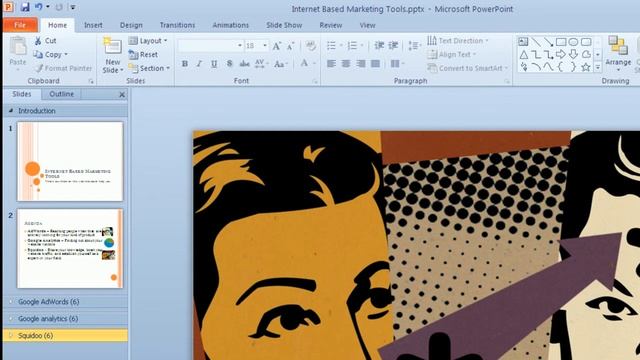The image size is (640, 360).
Task: Justify the text
Action: pos(375,64)
